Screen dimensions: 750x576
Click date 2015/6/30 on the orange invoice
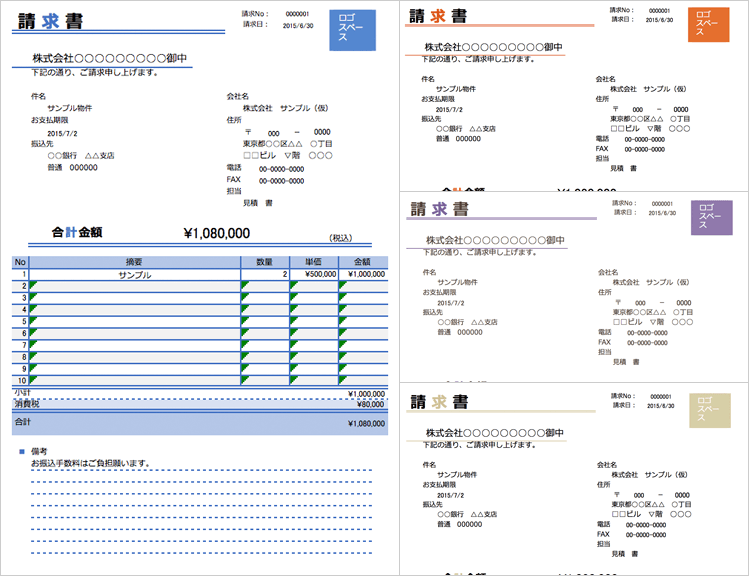pos(659,20)
